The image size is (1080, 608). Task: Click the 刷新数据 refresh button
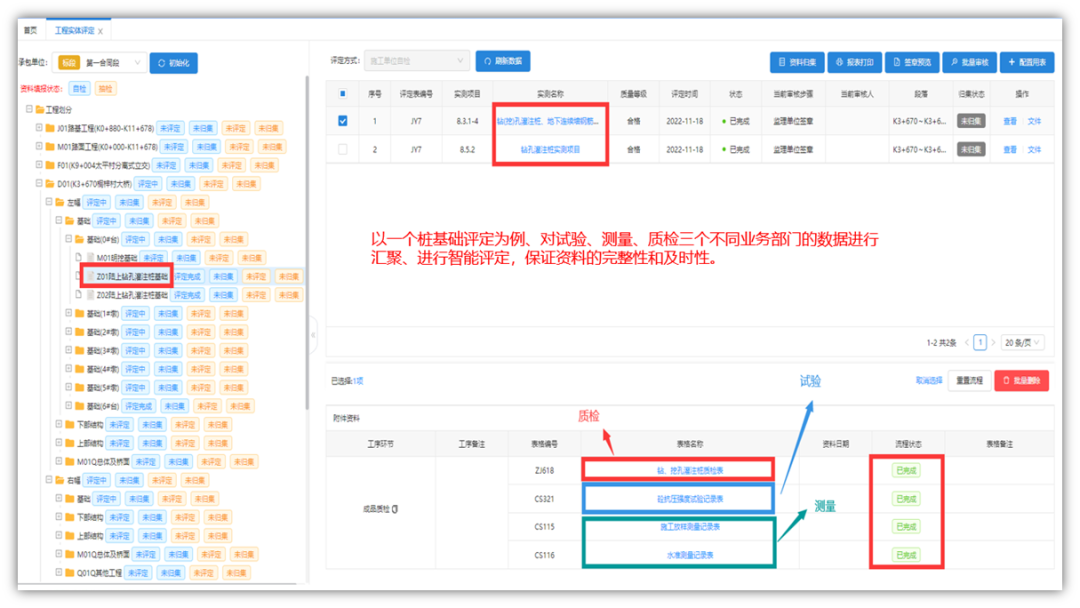point(503,61)
